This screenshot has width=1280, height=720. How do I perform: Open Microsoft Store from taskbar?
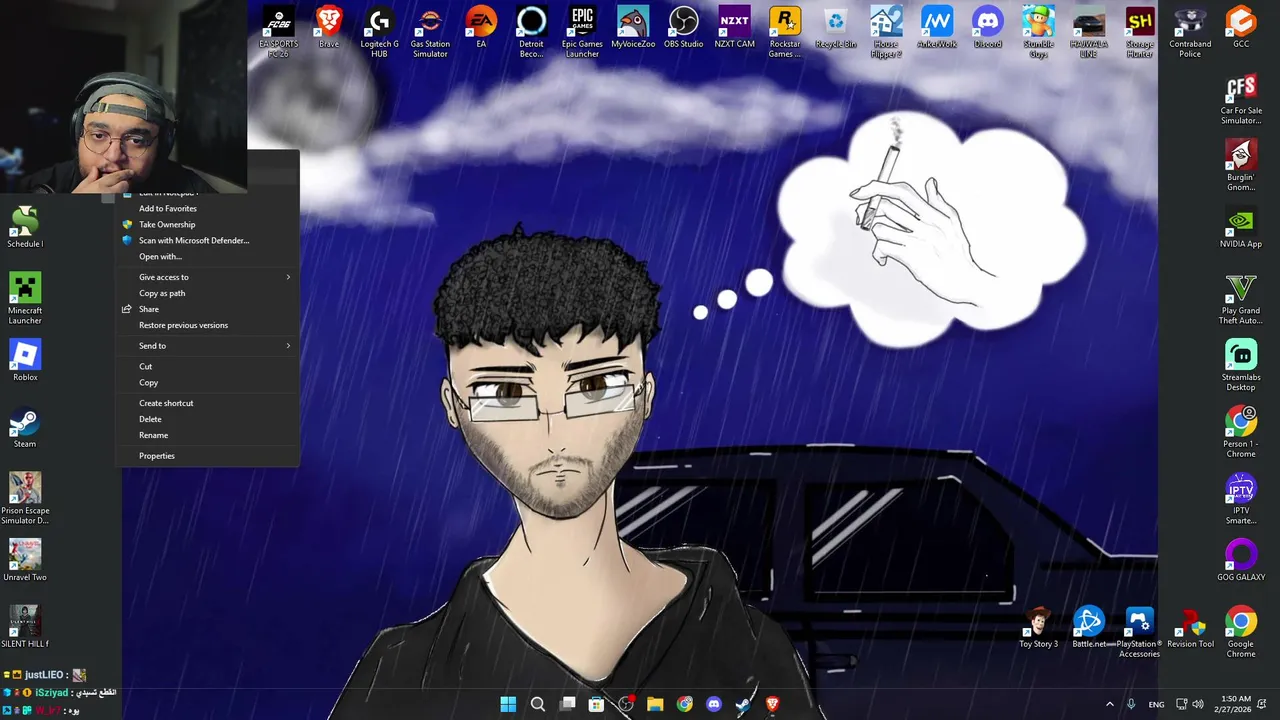pos(596,704)
